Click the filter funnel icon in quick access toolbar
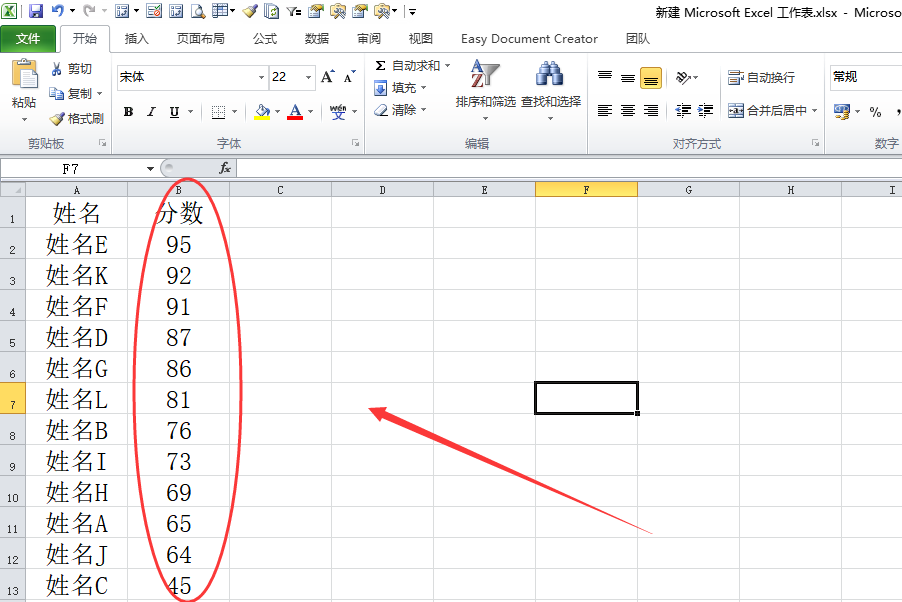This screenshot has height=602, width=902. (293, 11)
